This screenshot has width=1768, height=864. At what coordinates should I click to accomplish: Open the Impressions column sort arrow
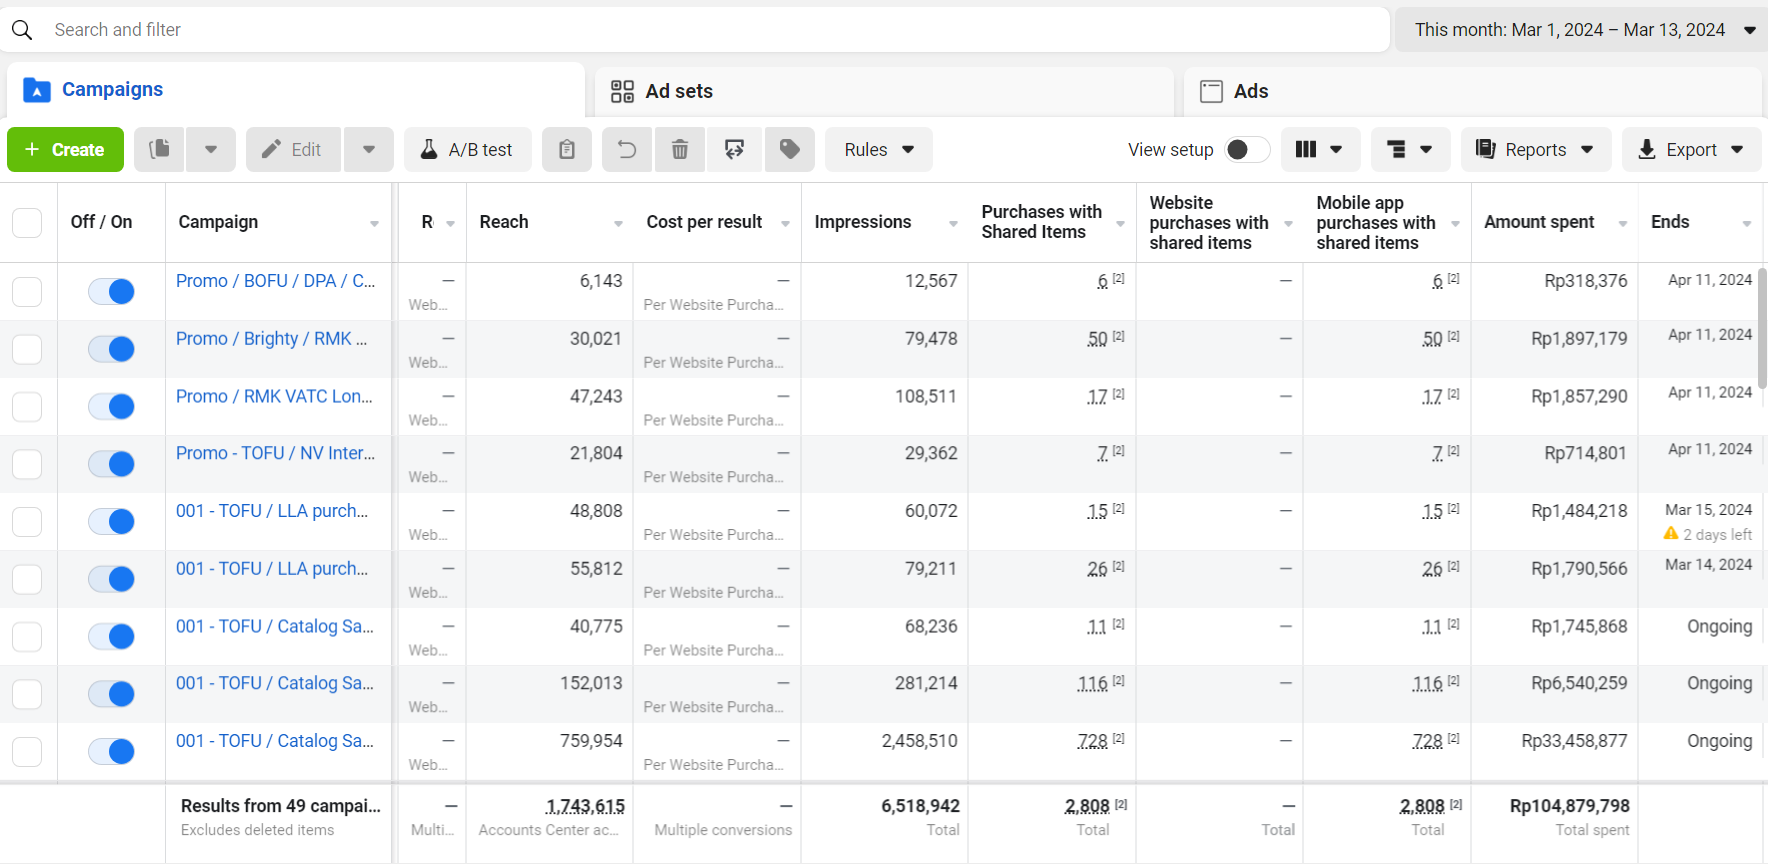(x=953, y=223)
